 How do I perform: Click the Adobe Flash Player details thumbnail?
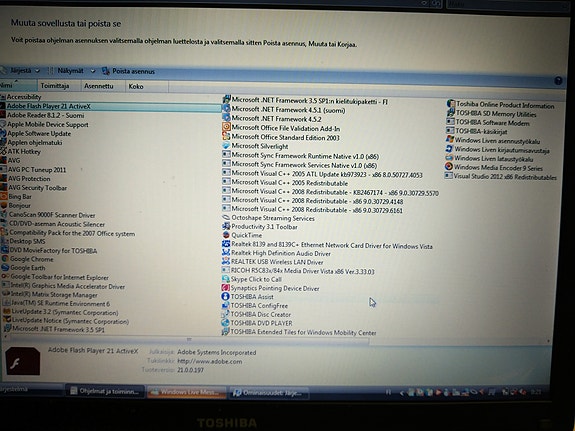point(23,362)
